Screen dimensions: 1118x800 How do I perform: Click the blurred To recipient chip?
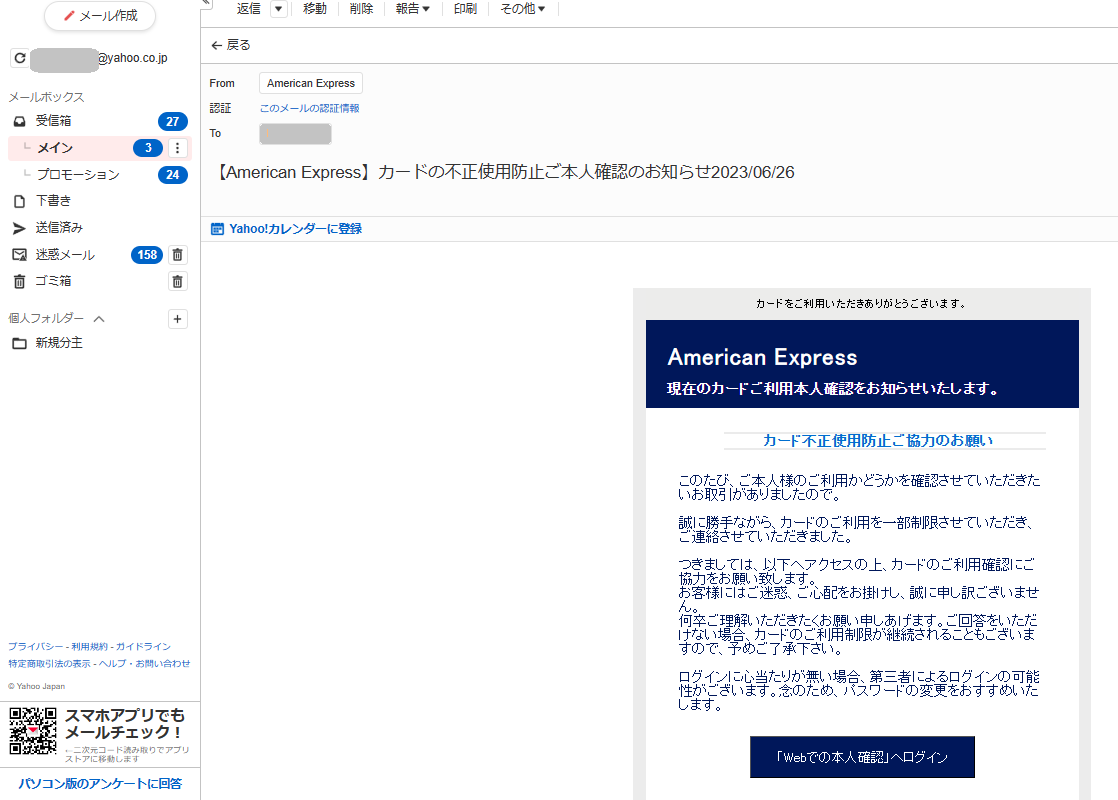click(295, 133)
